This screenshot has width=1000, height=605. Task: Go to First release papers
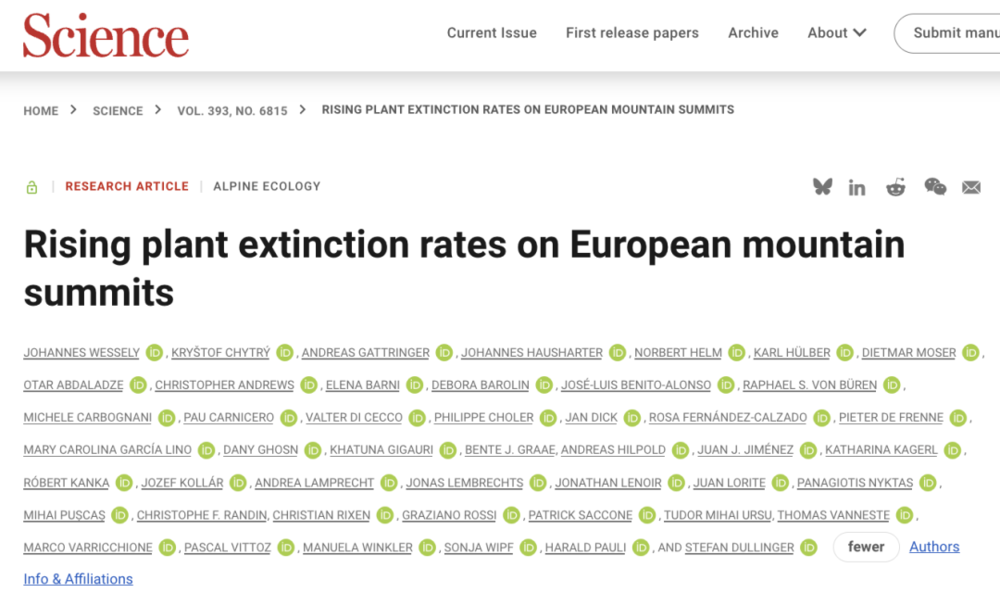(632, 33)
